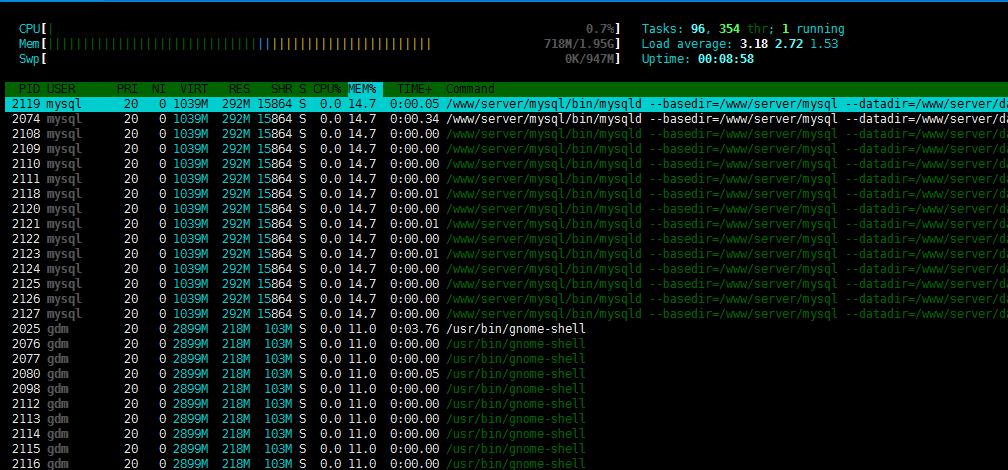Select process row PID 2120
This screenshot has height=470, width=1008.
click(506, 209)
